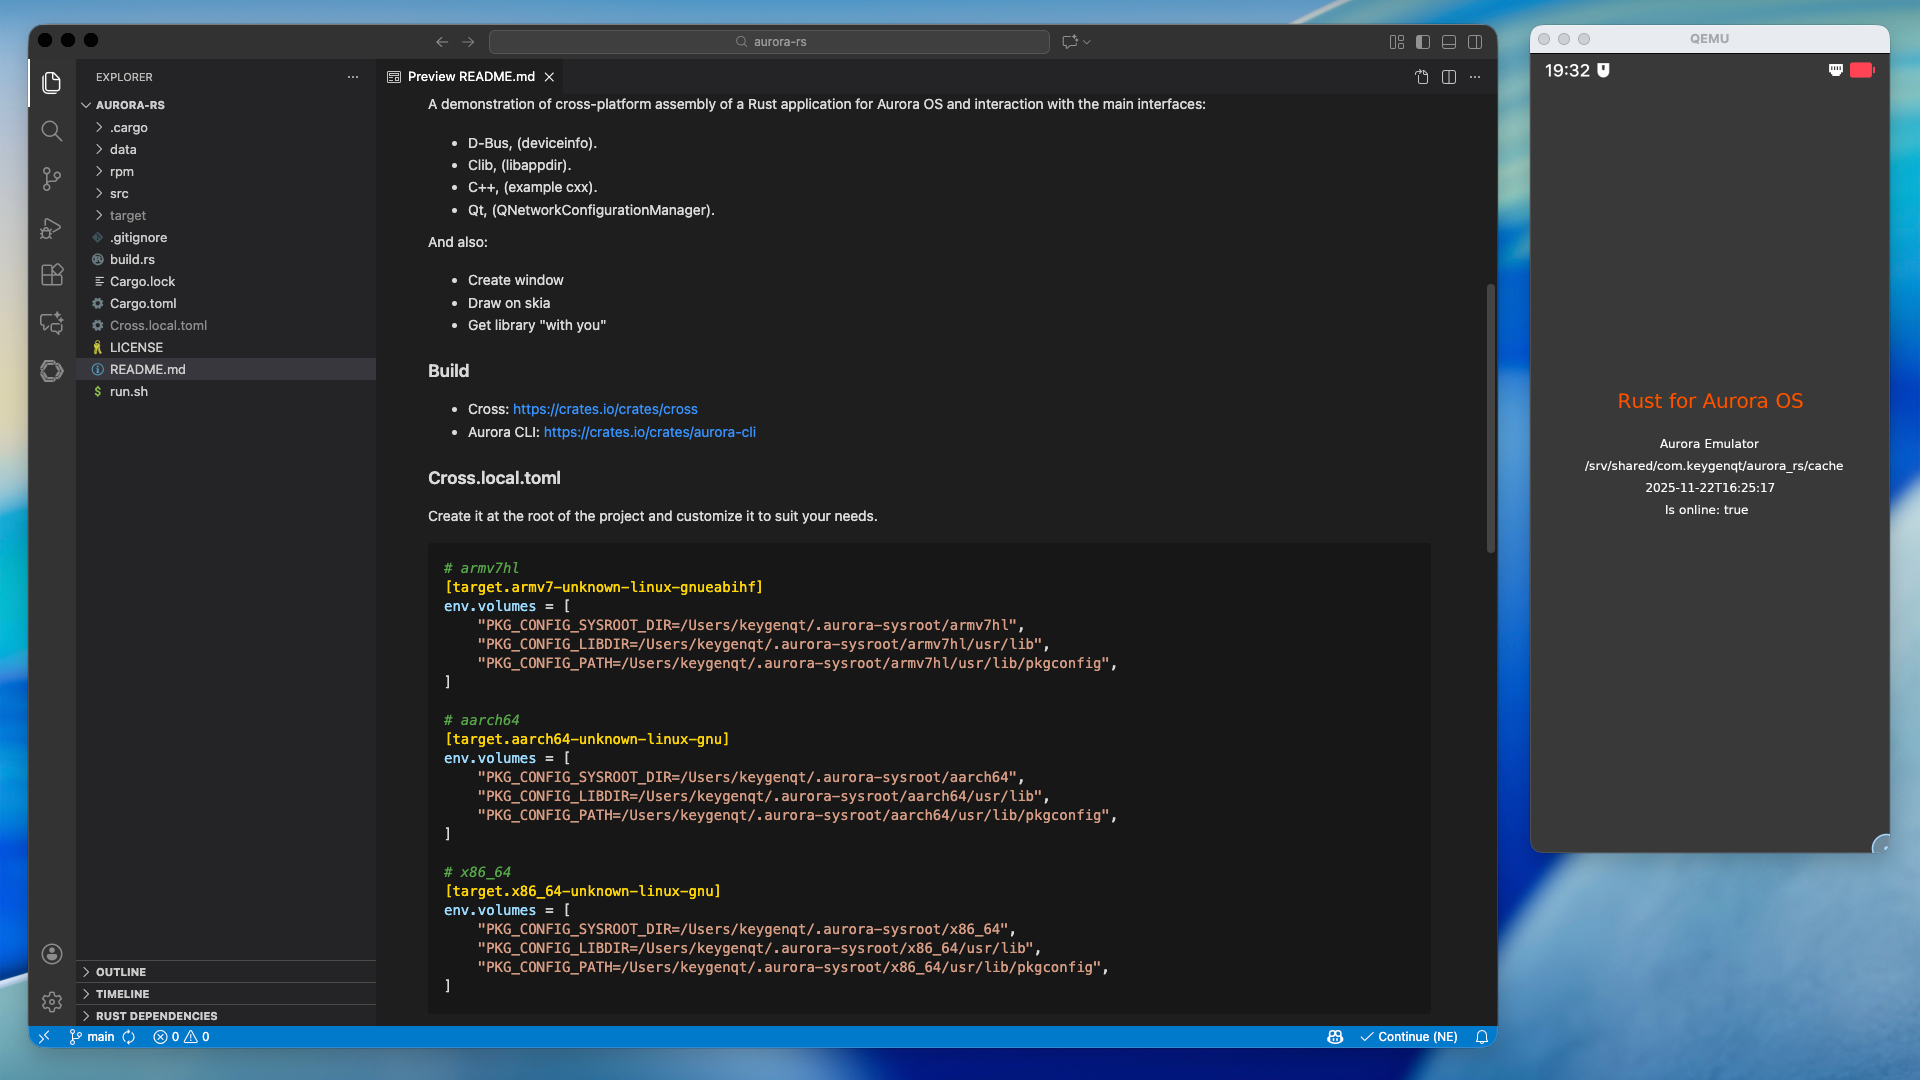This screenshot has width=1920, height=1080.
Task: Open the Source Control view
Action: click(x=52, y=179)
